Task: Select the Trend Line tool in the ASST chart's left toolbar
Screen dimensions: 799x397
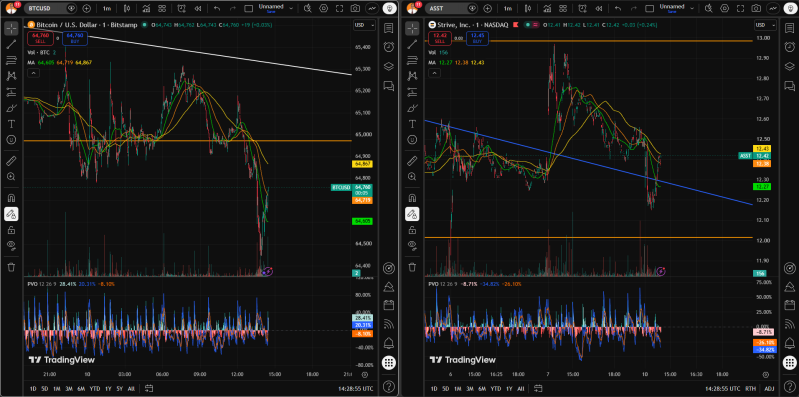Action: click(412, 44)
